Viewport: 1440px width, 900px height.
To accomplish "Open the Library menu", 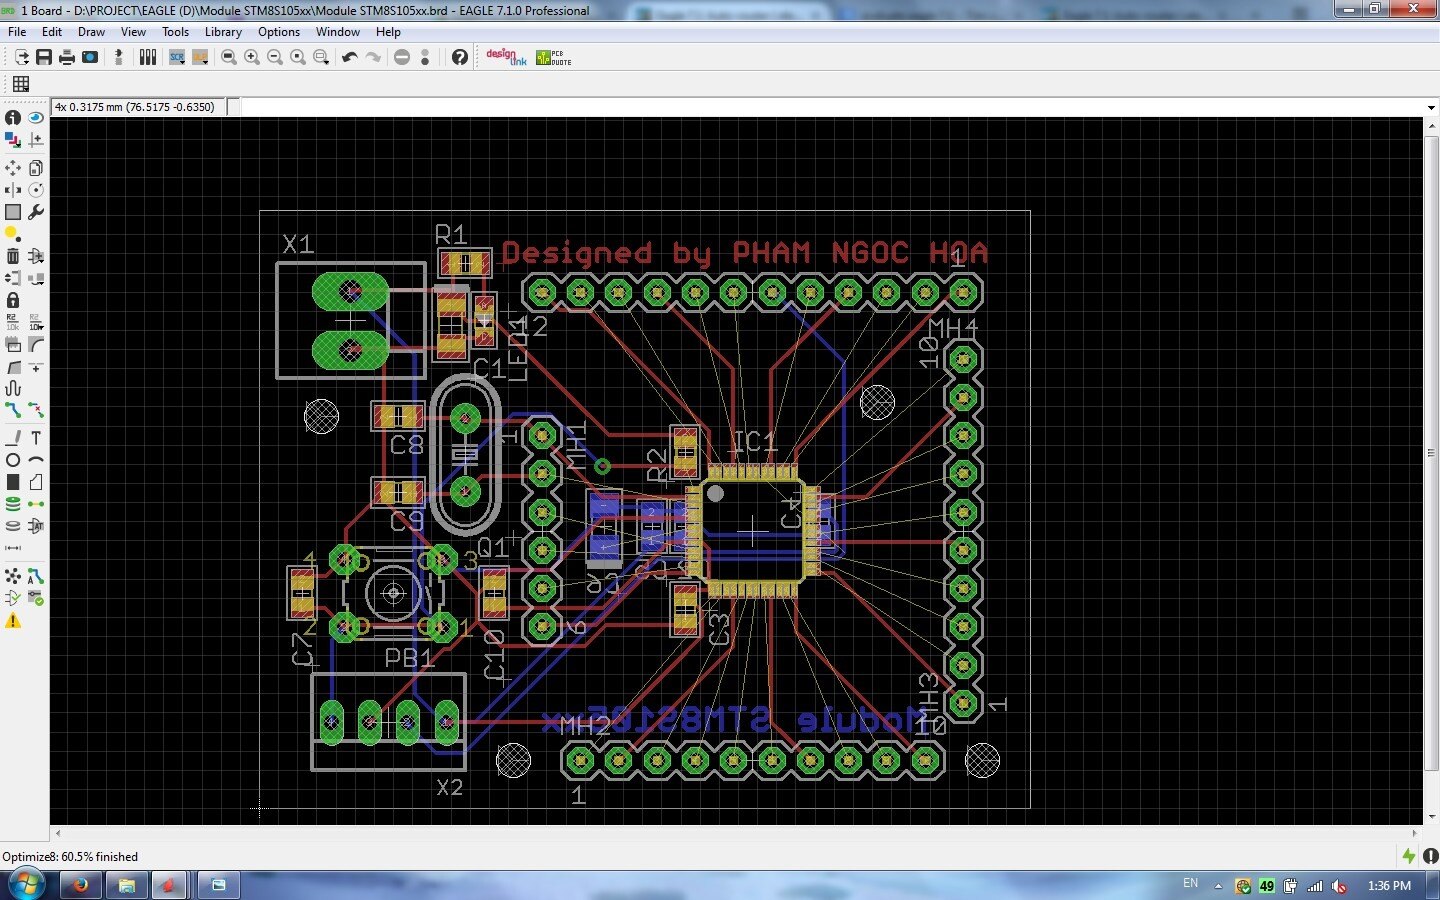I will tap(223, 32).
